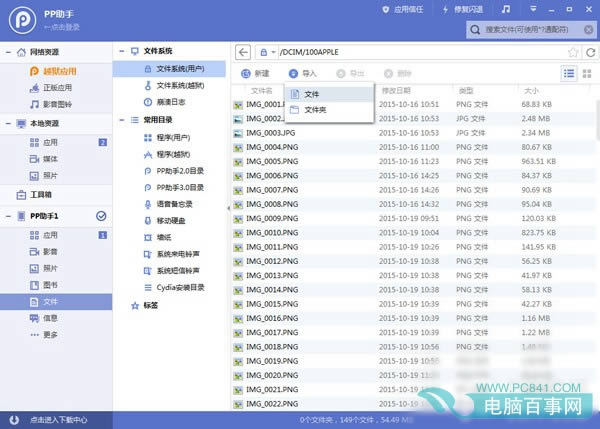Viewport: 600px width, 429px height.
Task: Open device 信息 section
Action: [44, 318]
